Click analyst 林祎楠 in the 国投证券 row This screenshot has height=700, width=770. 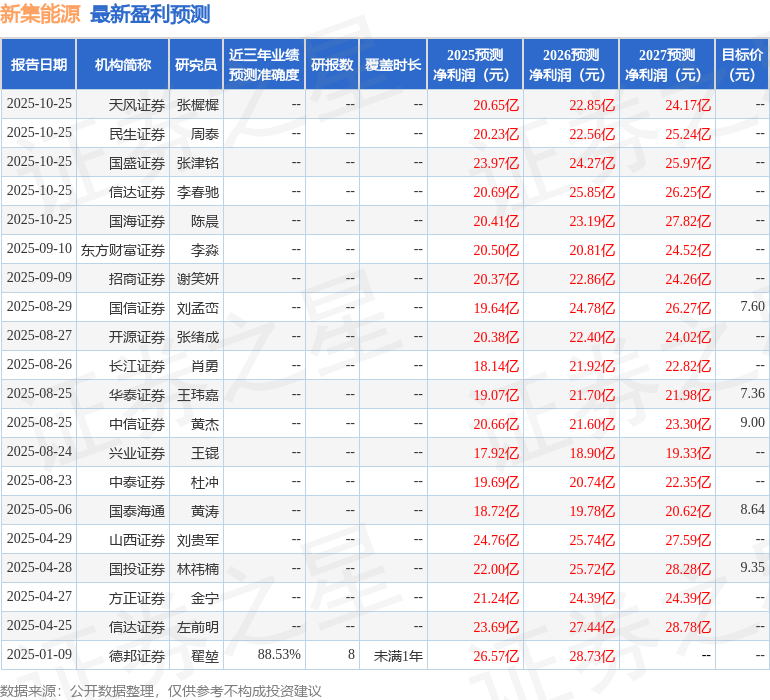(198, 569)
